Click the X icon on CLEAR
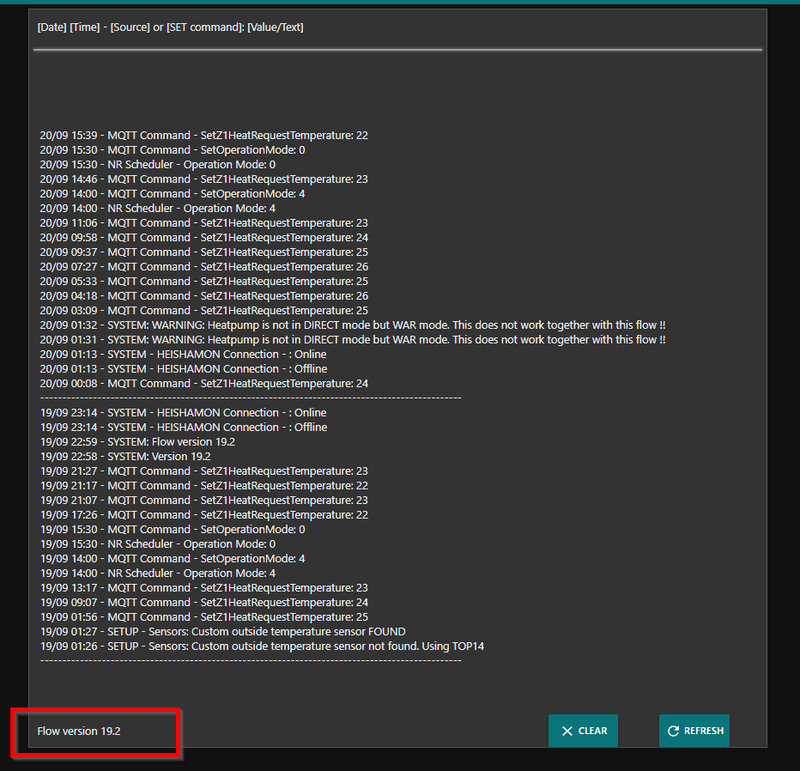Screen dimensions: 800x771 [x=567, y=731]
